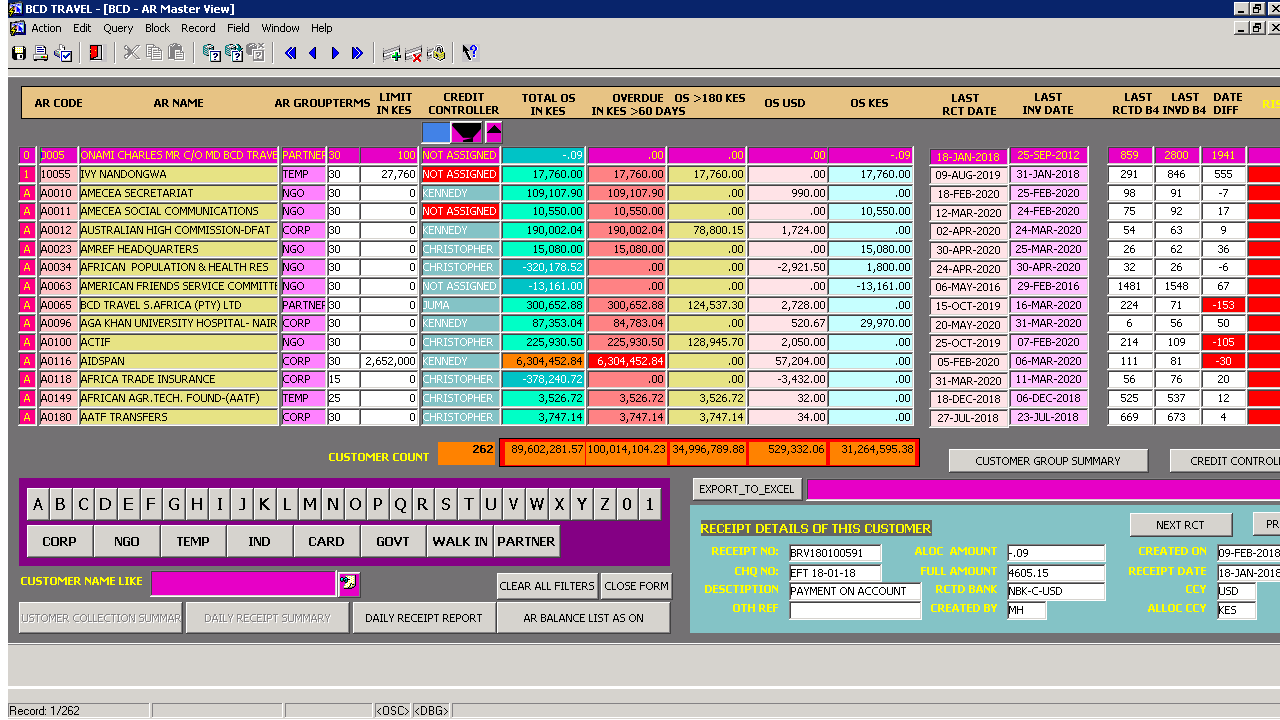Click the Cancel Query toolbar icon
The width and height of the screenshot is (1280, 720).
256,53
